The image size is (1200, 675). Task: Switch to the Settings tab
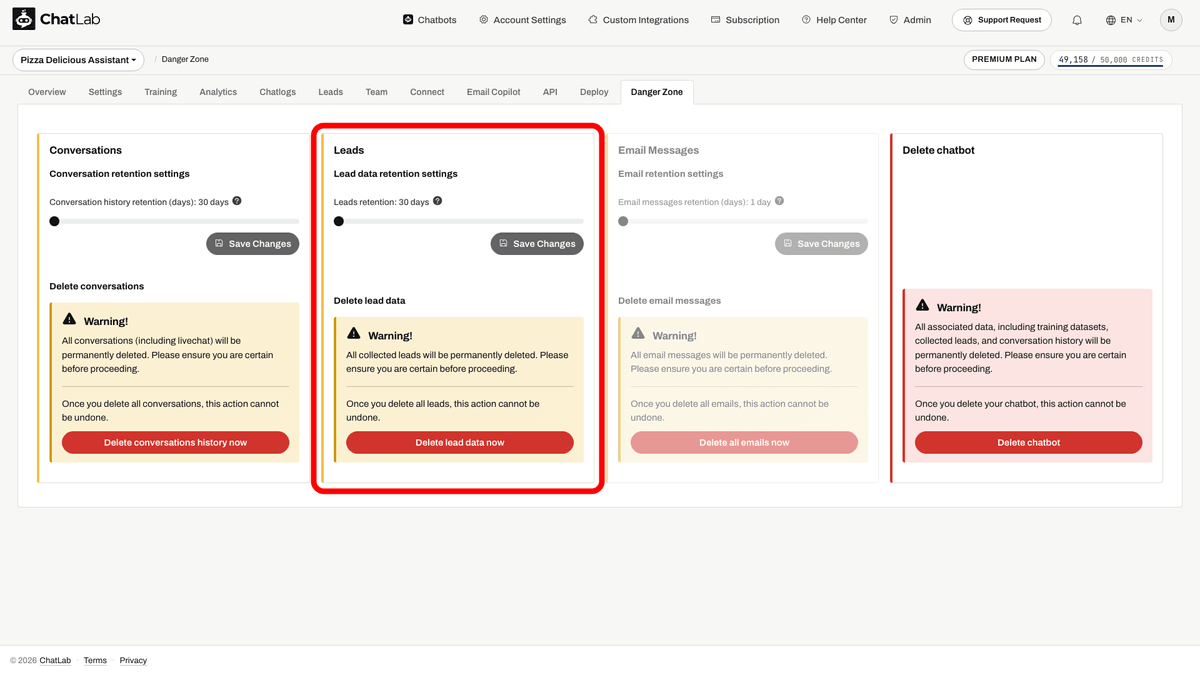(x=105, y=92)
